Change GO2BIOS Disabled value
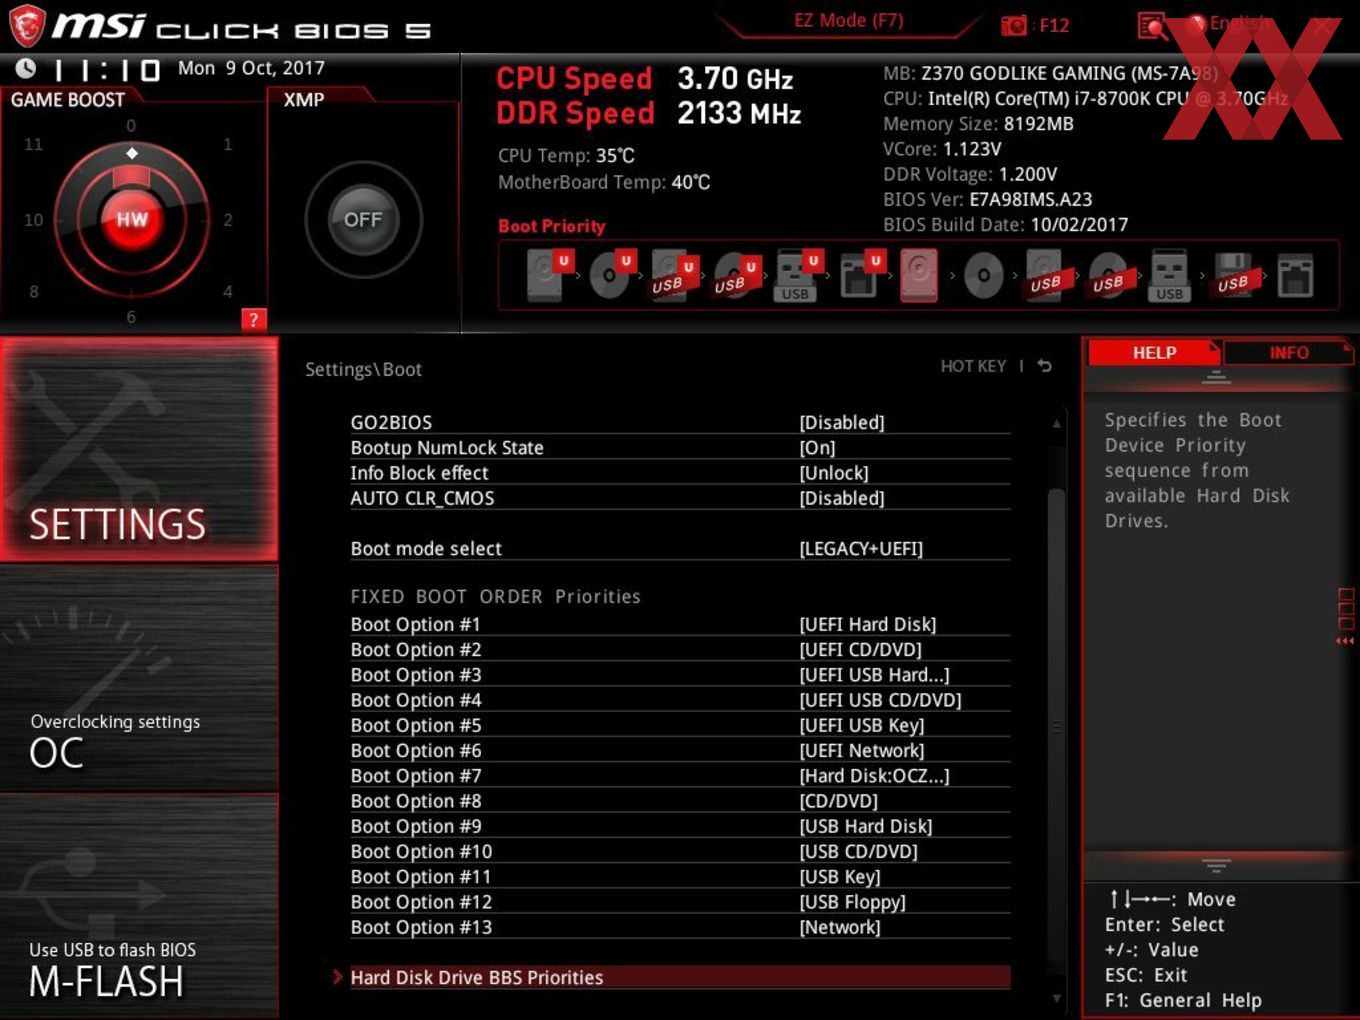This screenshot has width=1360, height=1020. pyautogui.click(x=842, y=422)
